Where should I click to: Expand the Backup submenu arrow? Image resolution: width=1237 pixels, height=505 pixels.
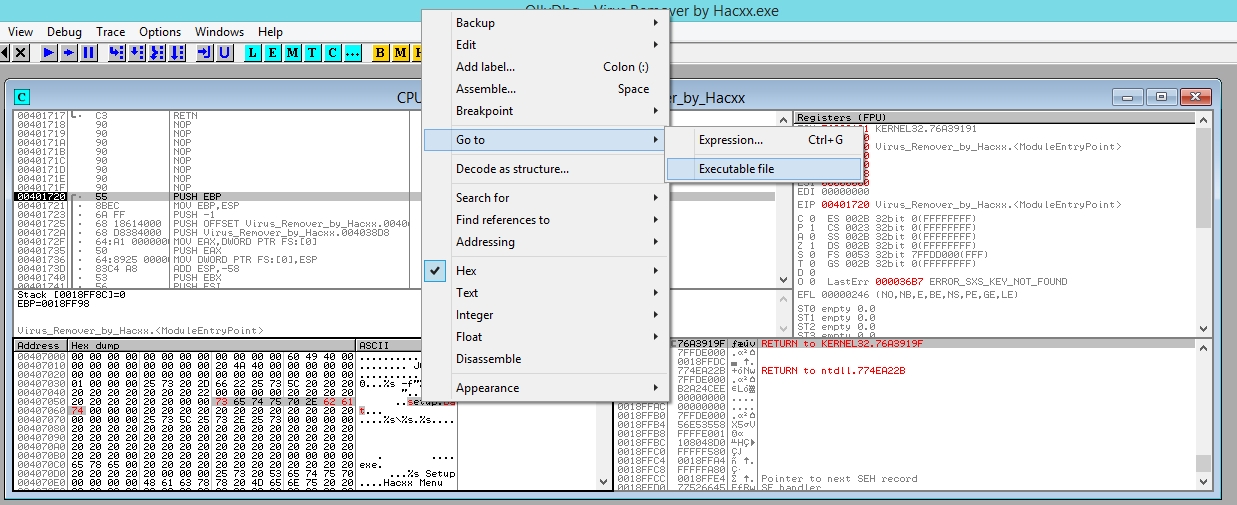tap(656, 23)
